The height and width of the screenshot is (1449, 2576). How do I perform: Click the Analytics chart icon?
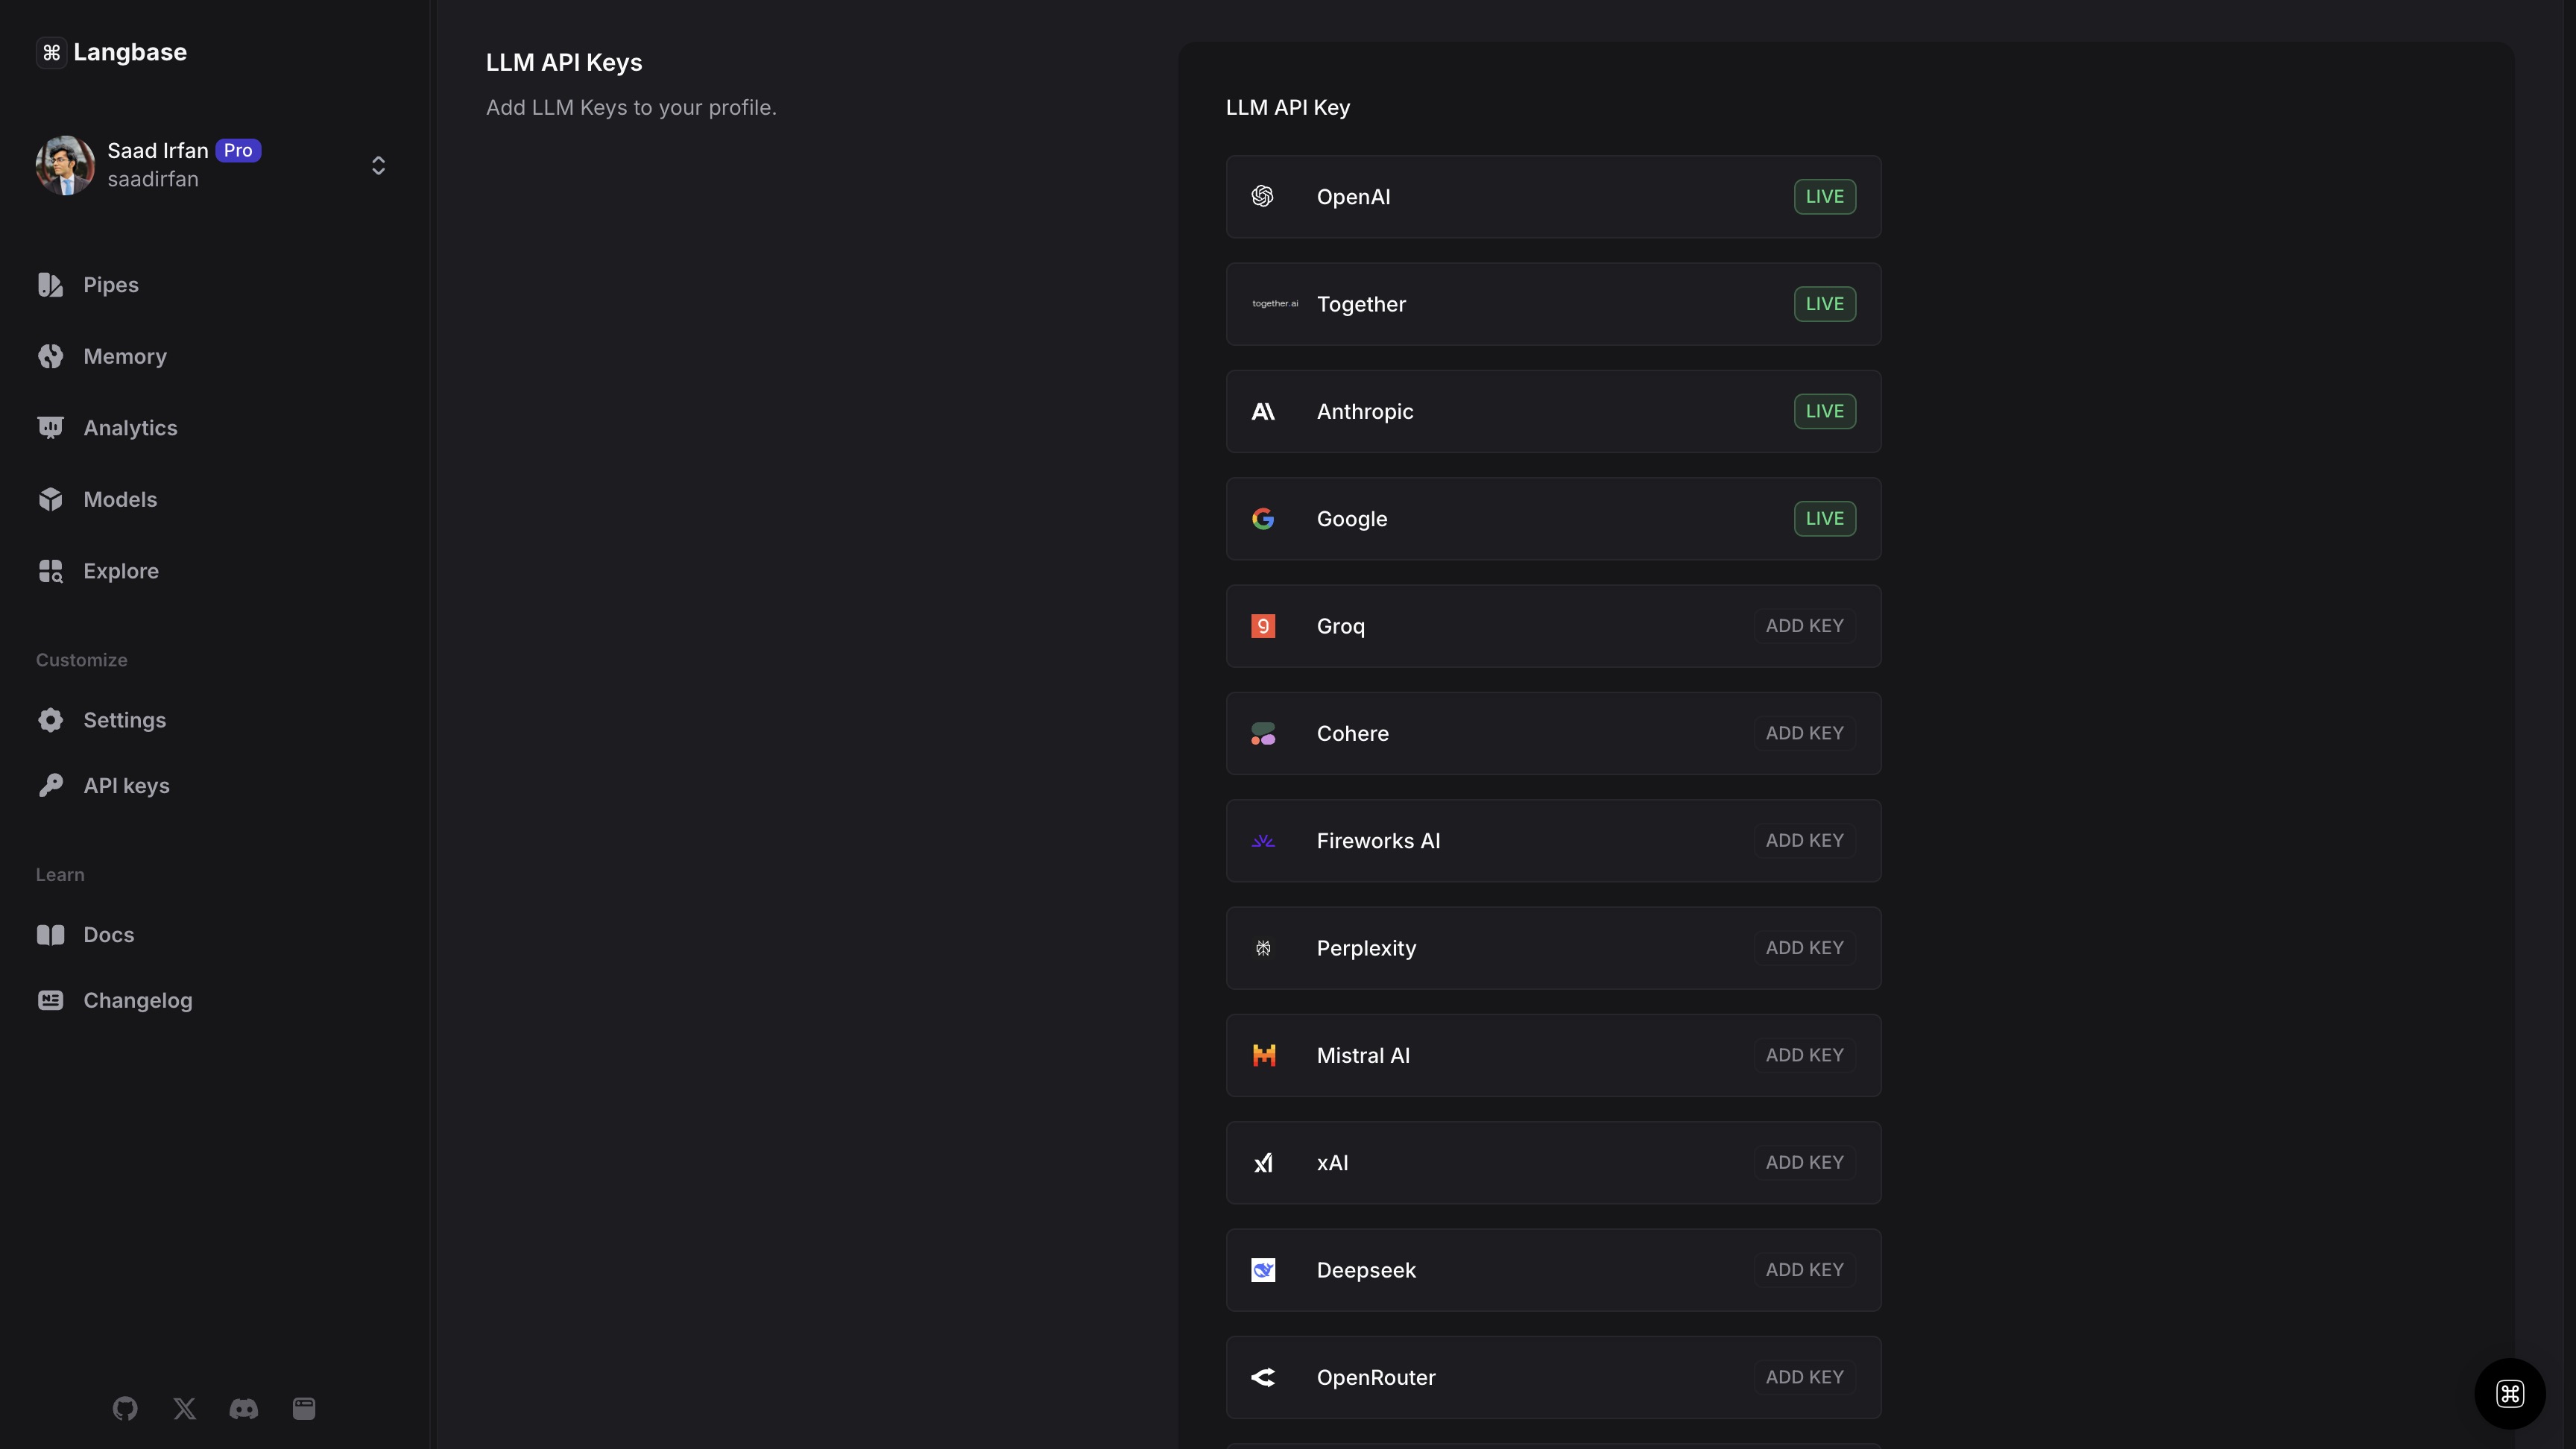click(x=50, y=428)
